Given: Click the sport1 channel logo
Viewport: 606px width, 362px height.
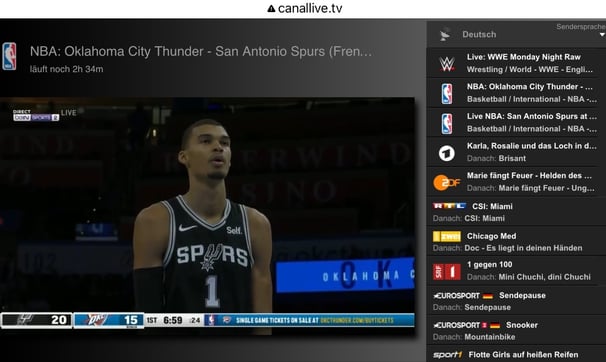Looking at the screenshot, I should 447,355.
